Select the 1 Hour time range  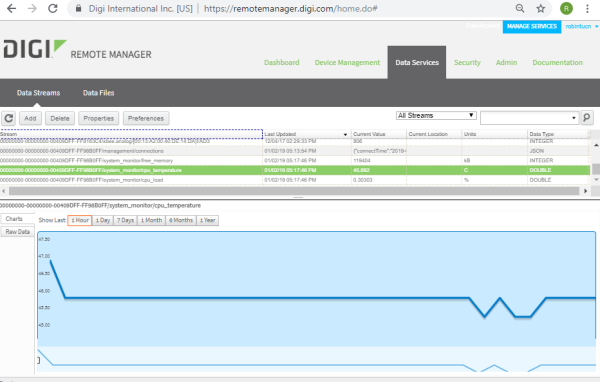pyautogui.click(x=80, y=220)
